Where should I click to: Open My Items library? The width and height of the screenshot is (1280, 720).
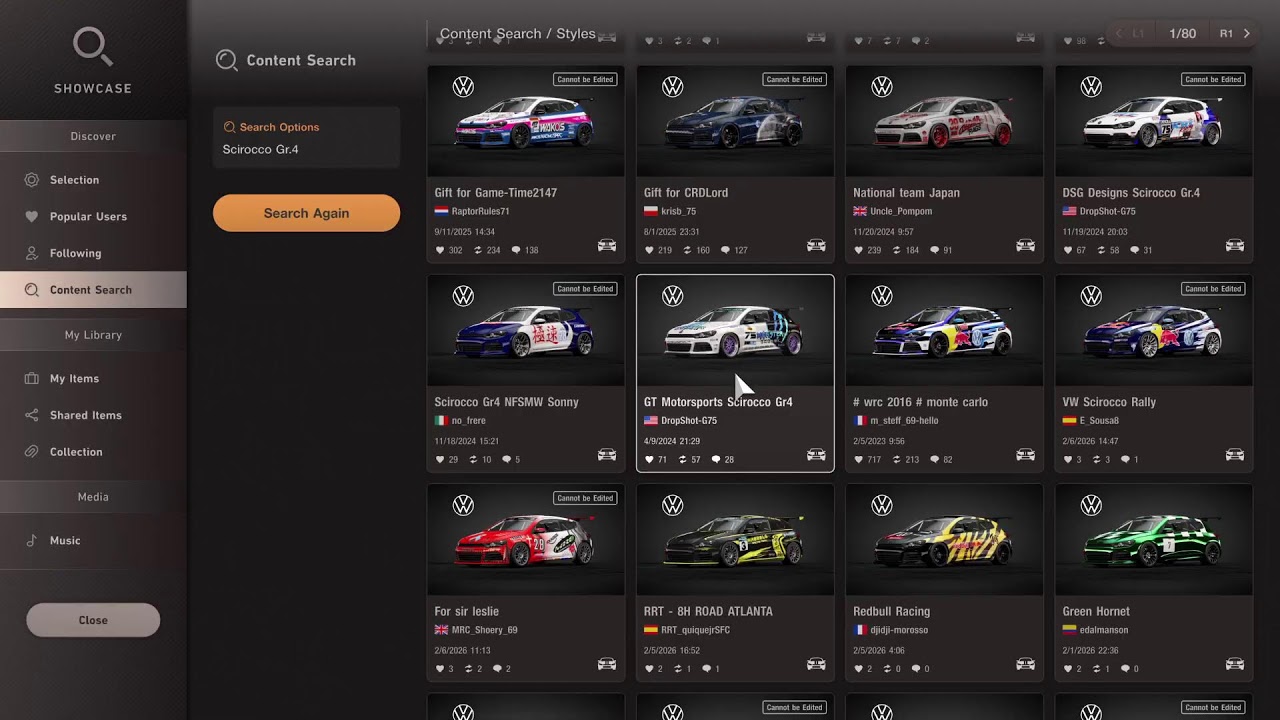[93, 378]
